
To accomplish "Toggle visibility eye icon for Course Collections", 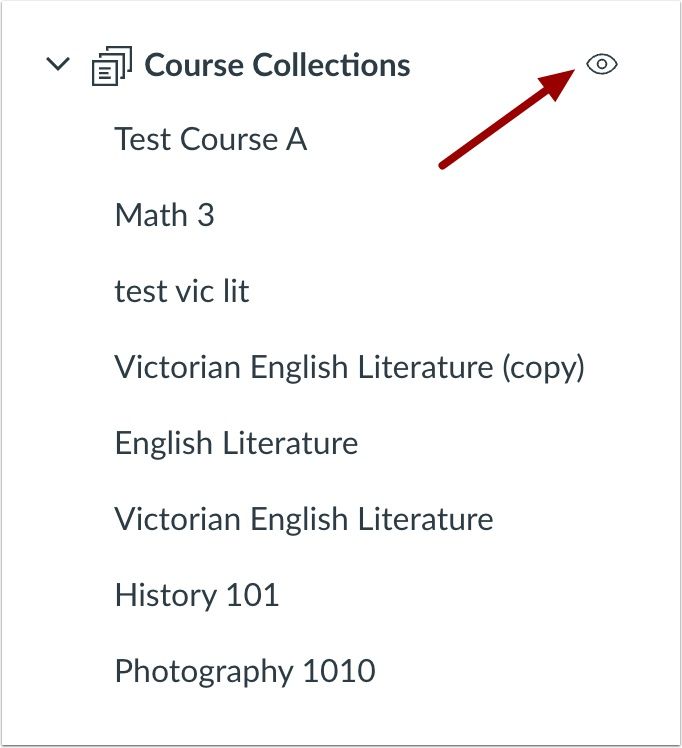I will click(602, 65).
